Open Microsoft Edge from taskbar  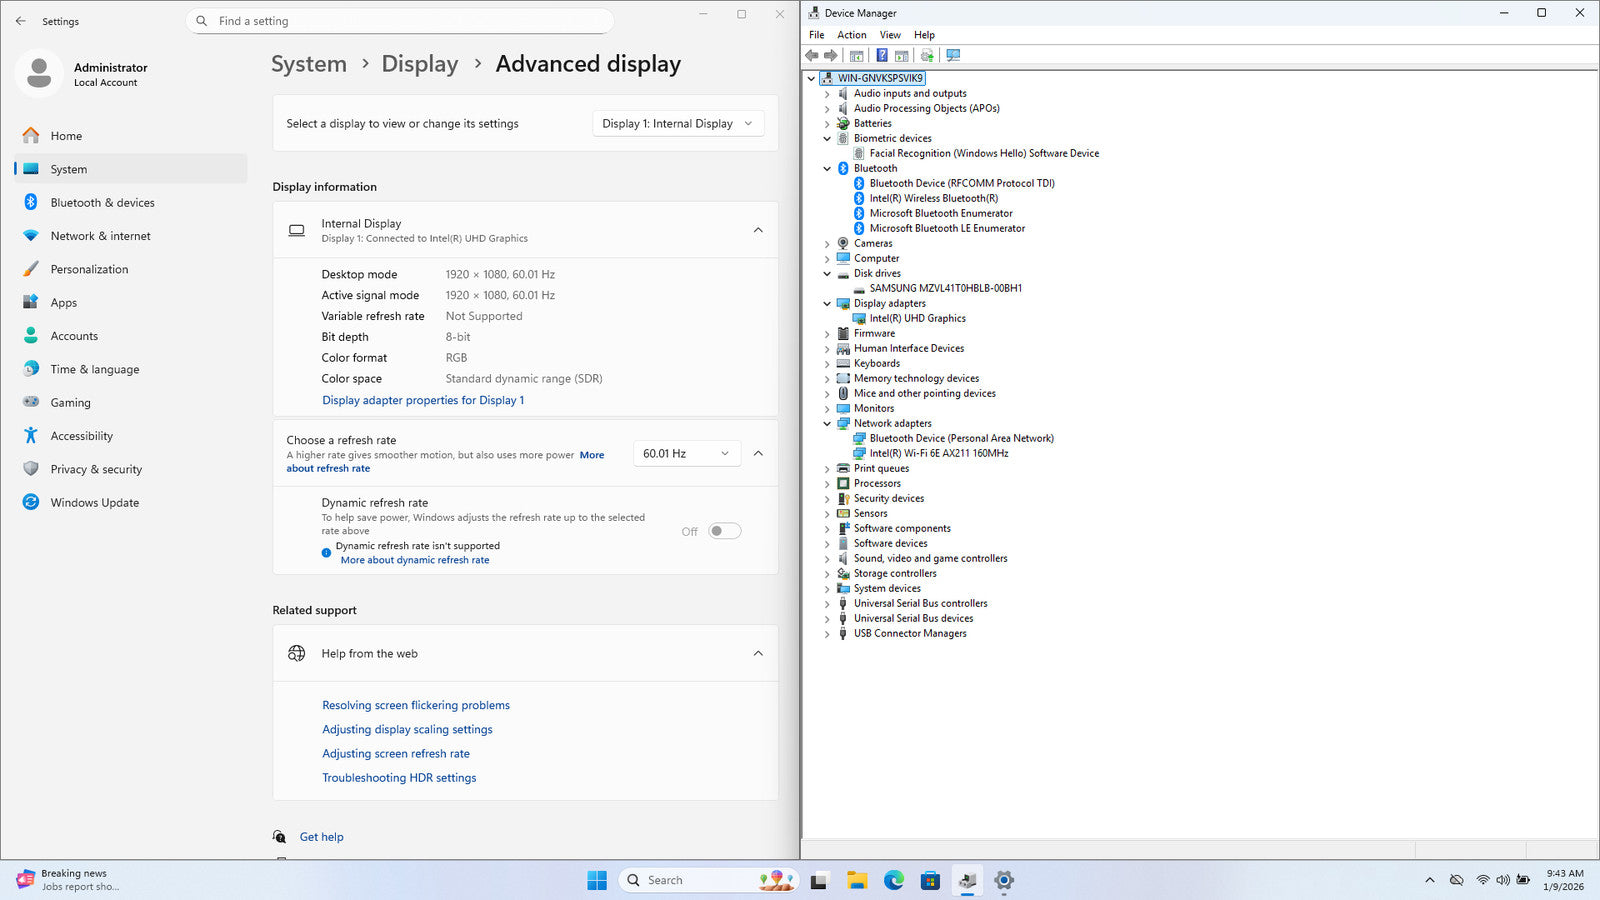point(893,880)
